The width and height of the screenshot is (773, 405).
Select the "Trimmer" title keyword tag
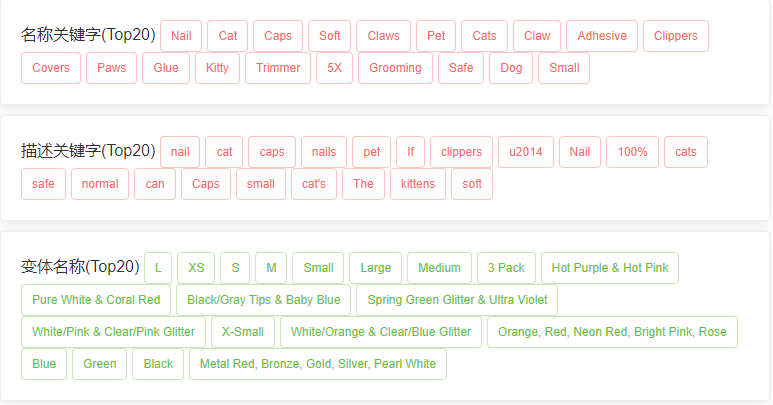pos(278,68)
